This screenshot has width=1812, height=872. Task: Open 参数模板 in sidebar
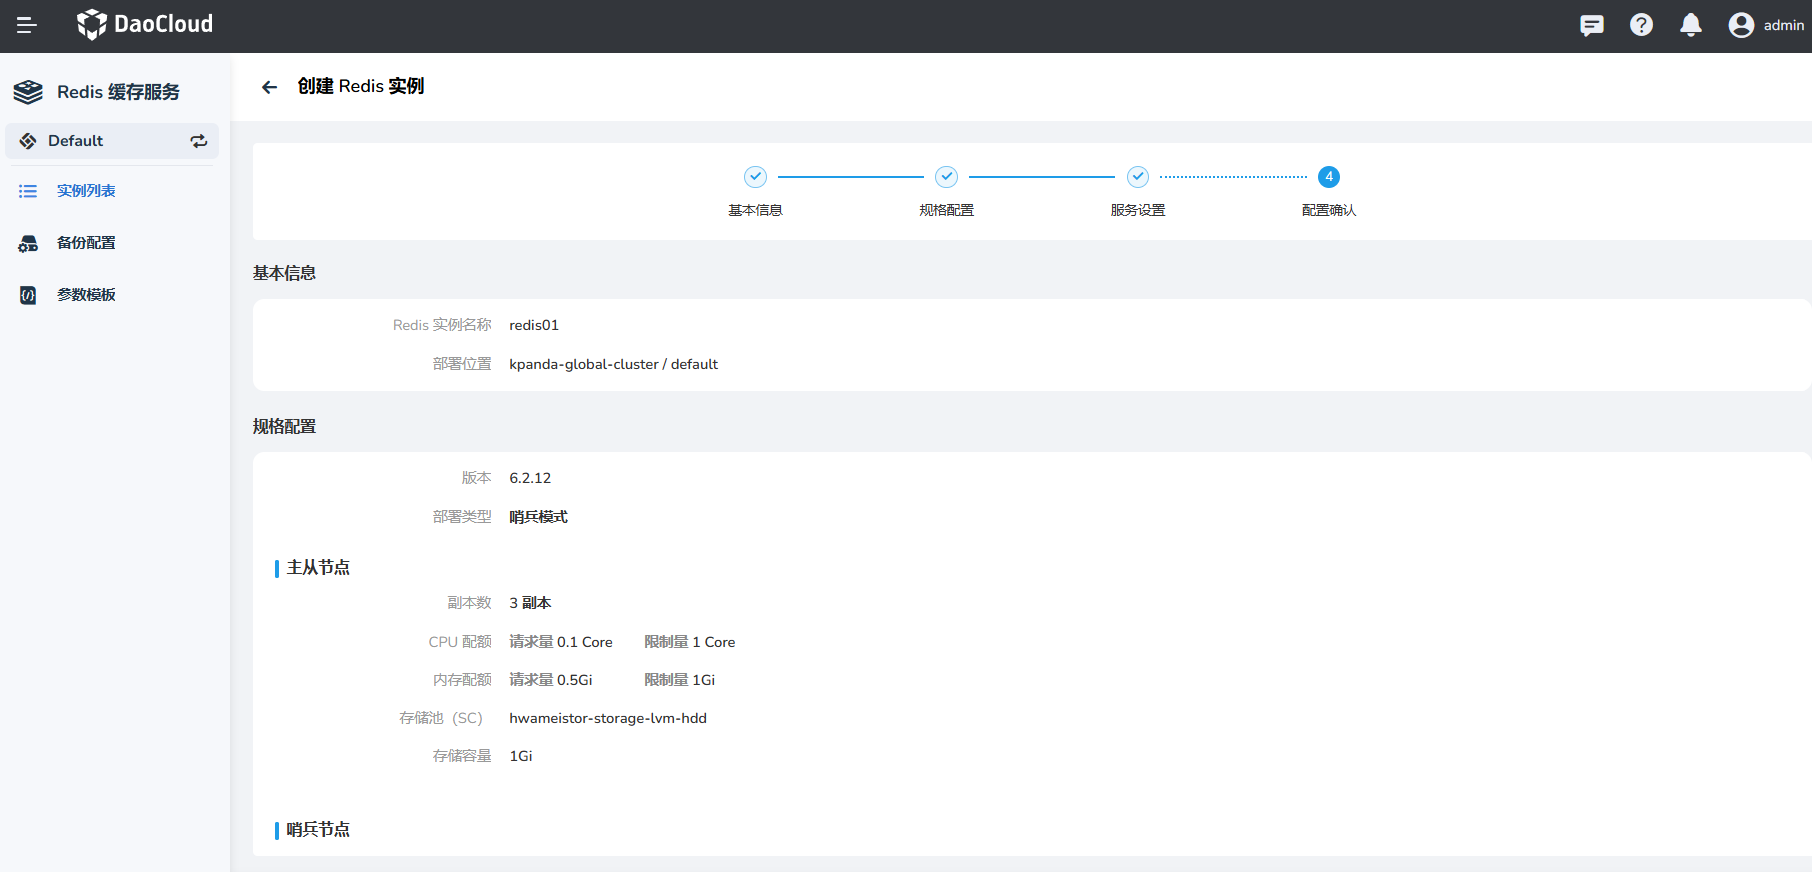tap(86, 295)
